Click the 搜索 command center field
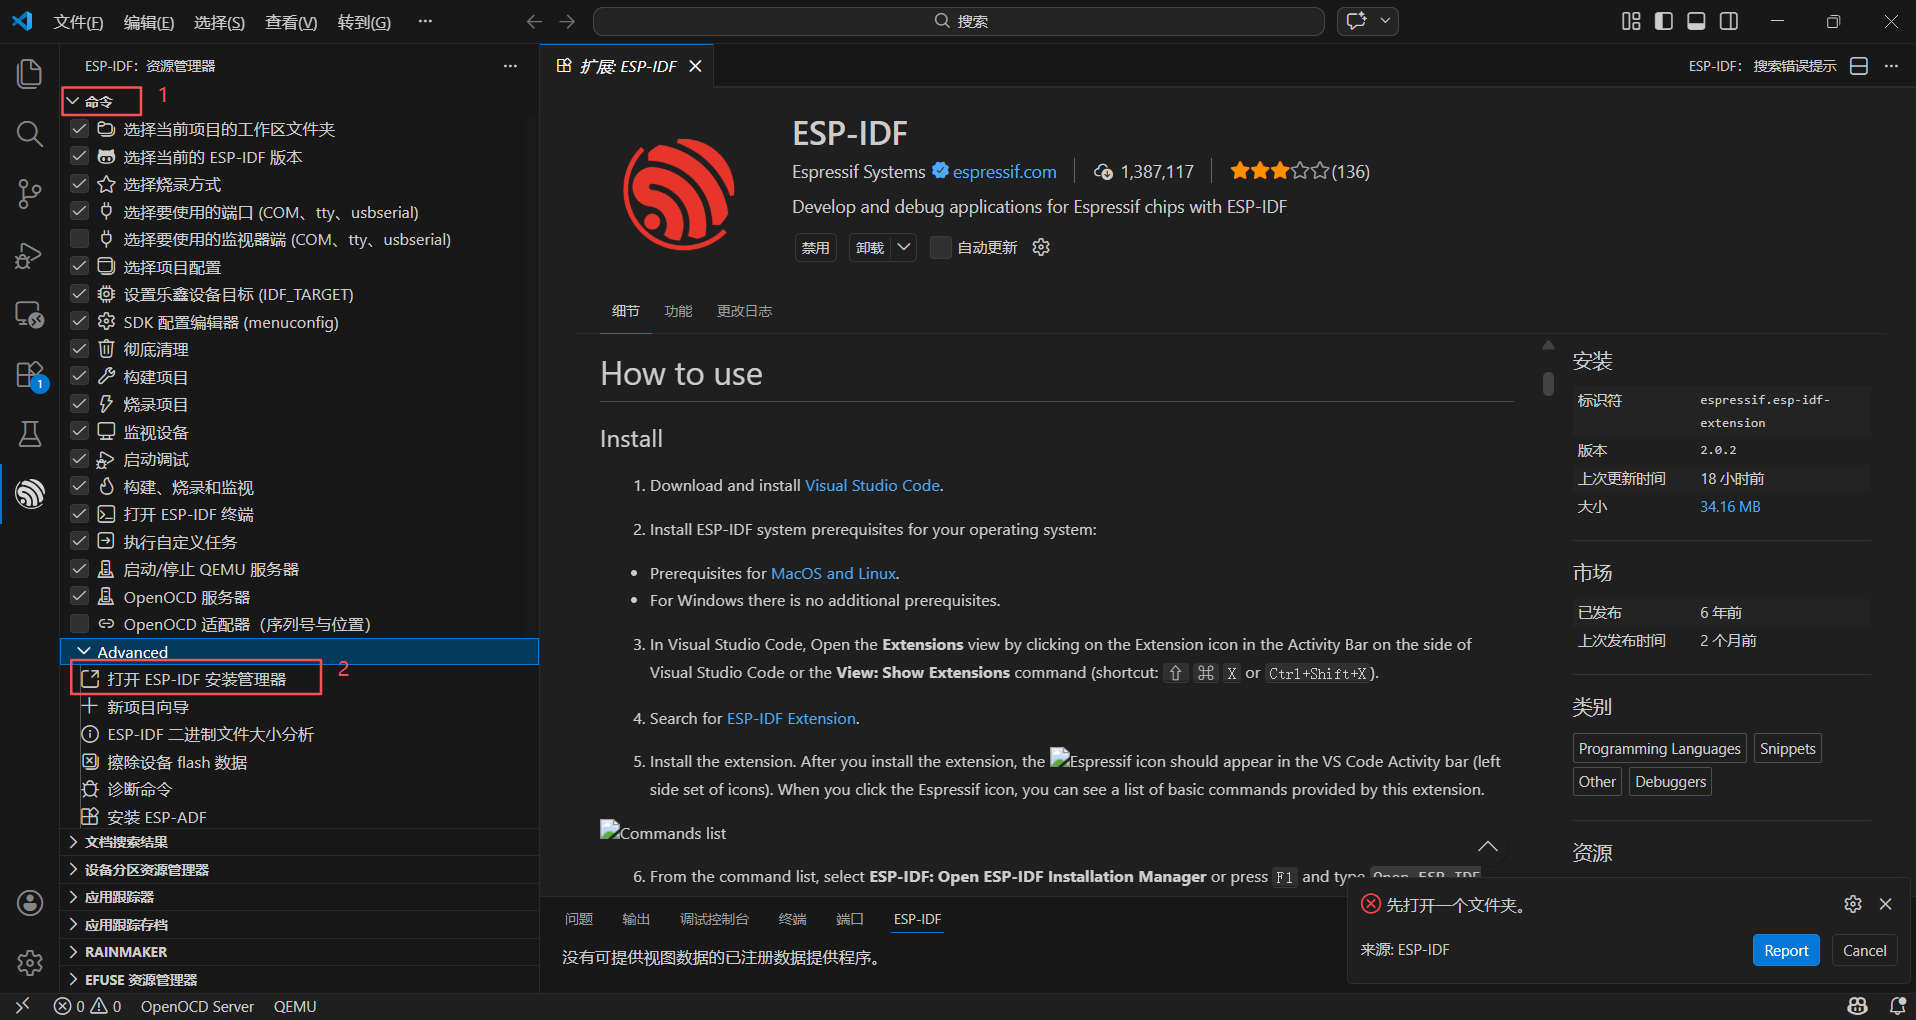Viewport: 1916px width, 1020px height. [x=958, y=21]
